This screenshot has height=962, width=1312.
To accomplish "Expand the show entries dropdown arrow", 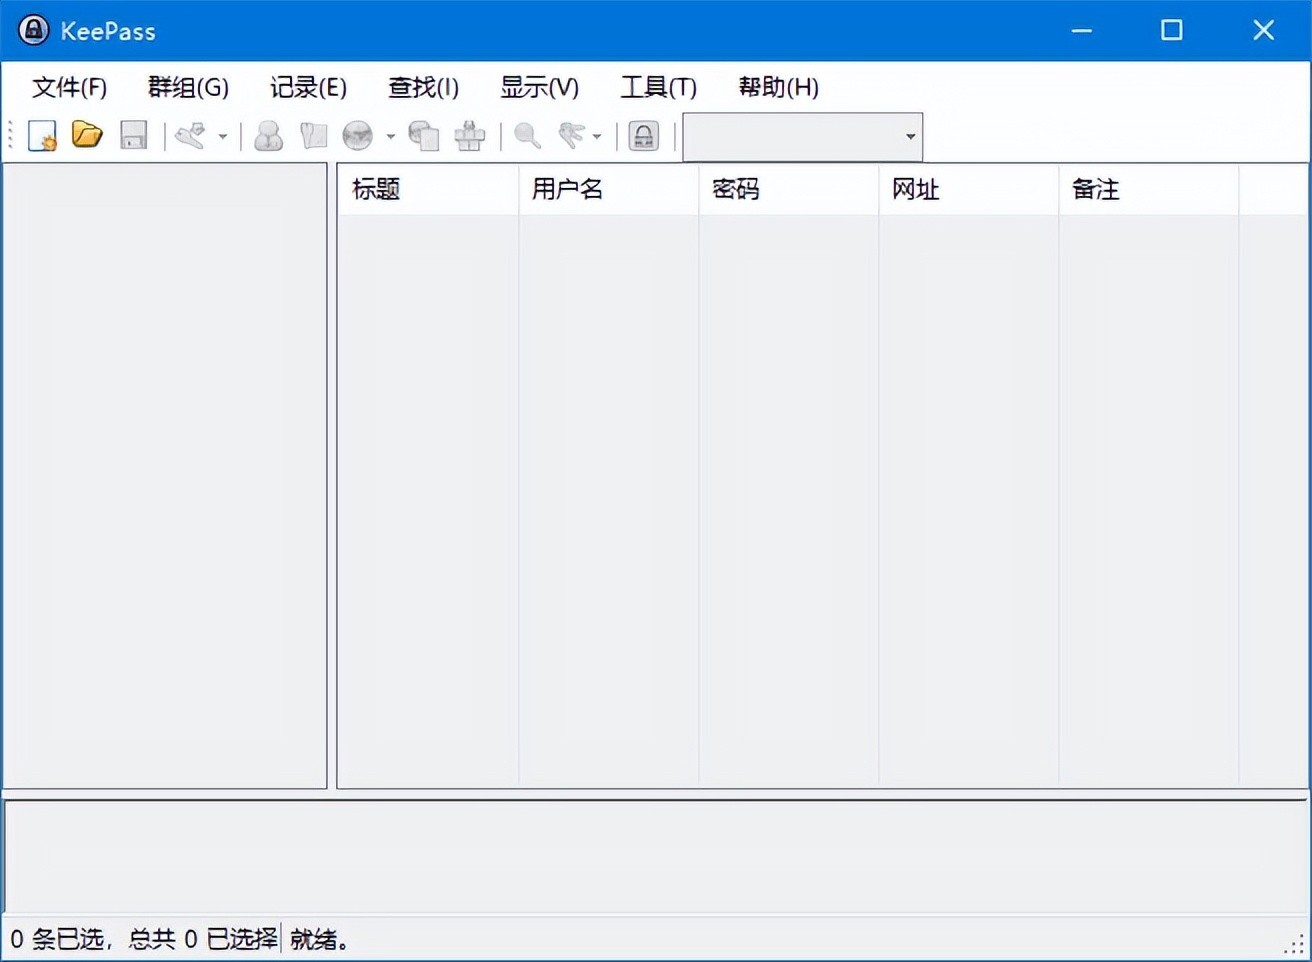I will (x=597, y=136).
